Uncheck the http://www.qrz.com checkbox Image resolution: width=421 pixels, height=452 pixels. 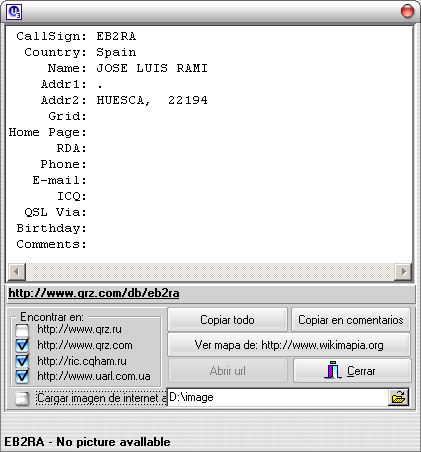tap(22, 345)
